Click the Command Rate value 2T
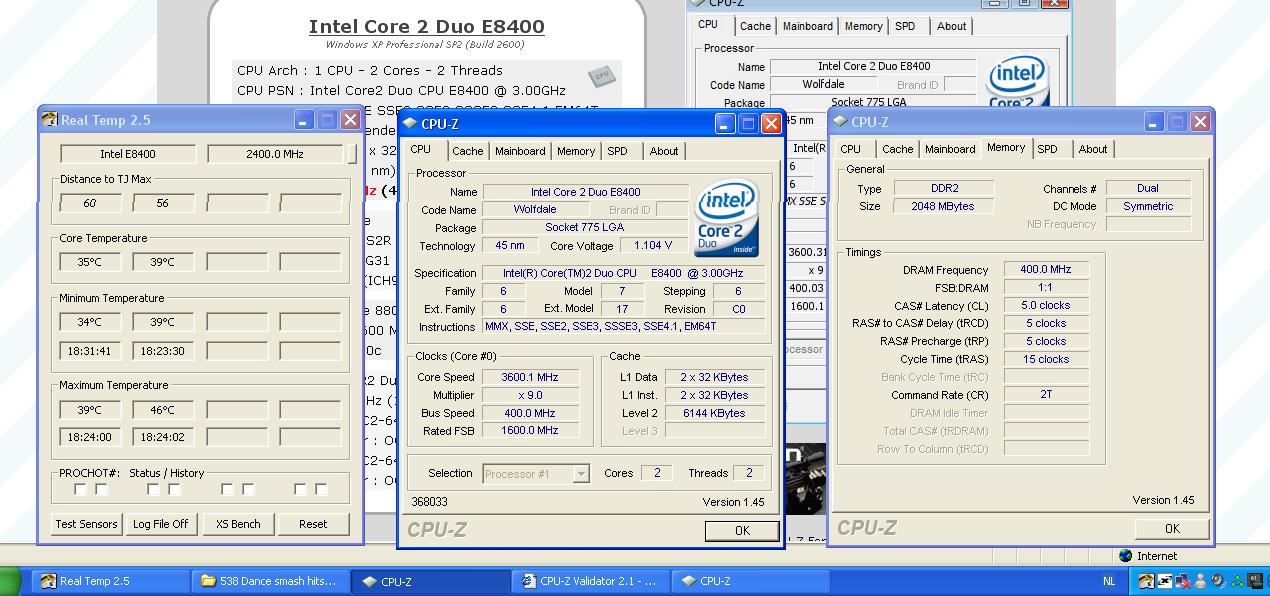 tap(1046, 394)
